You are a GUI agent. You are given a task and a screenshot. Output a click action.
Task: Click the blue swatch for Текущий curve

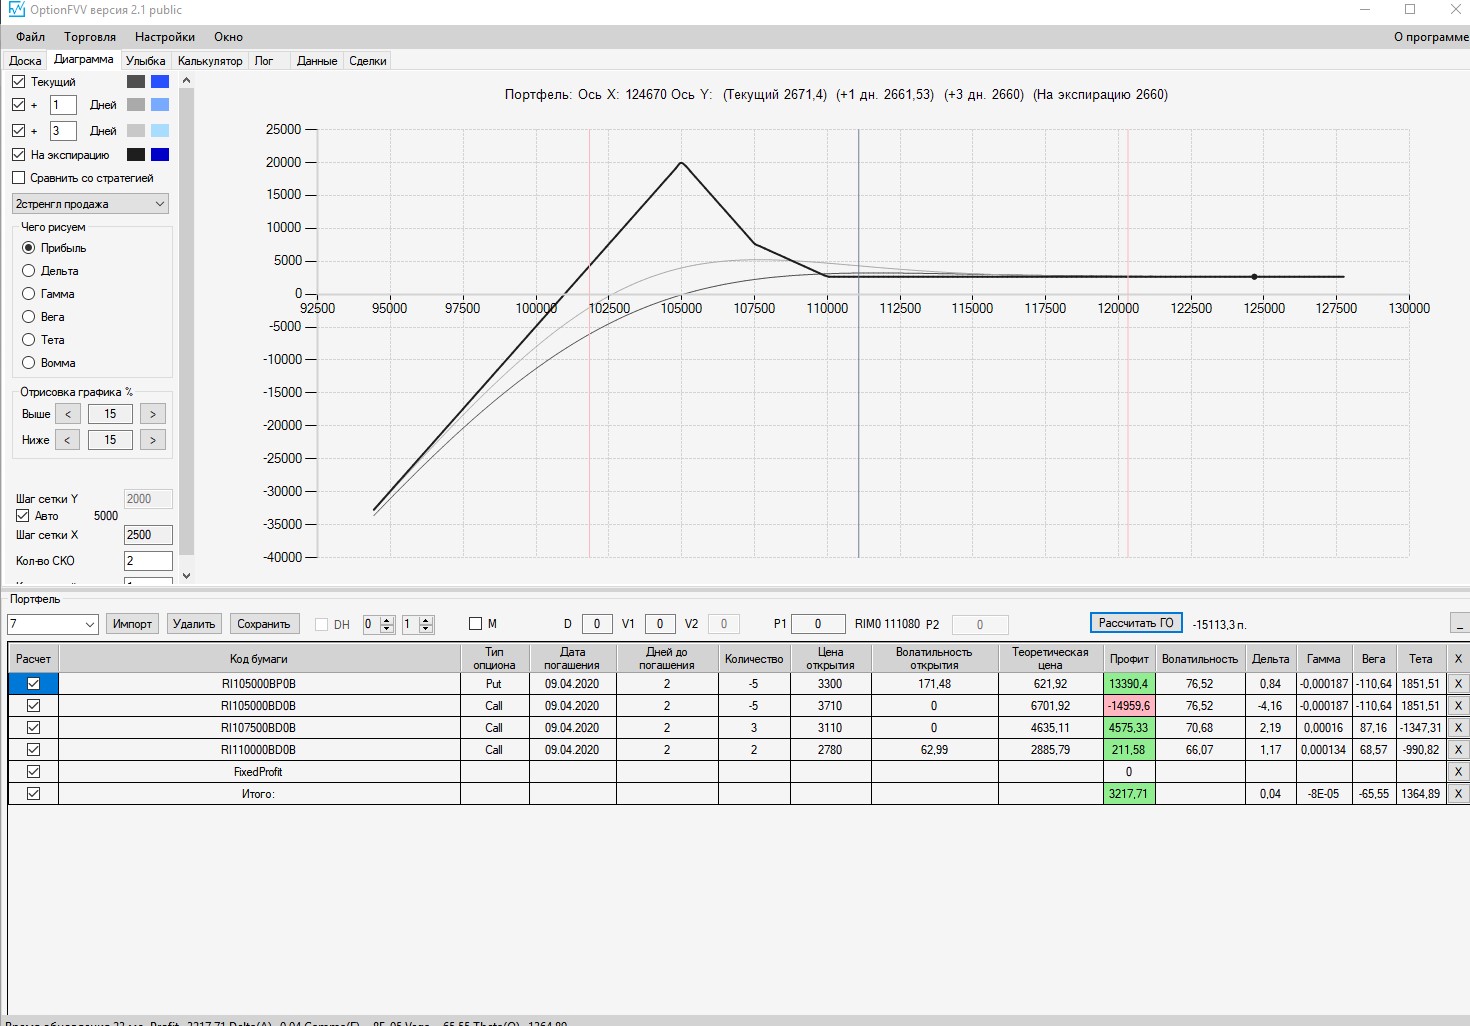(x=160, y=82)
